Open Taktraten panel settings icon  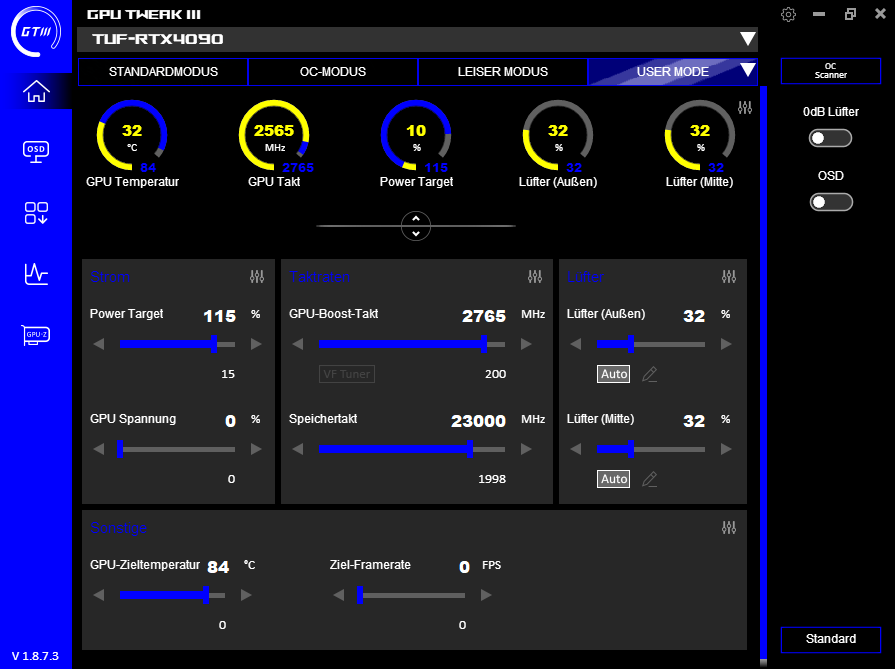click(535, 277)
